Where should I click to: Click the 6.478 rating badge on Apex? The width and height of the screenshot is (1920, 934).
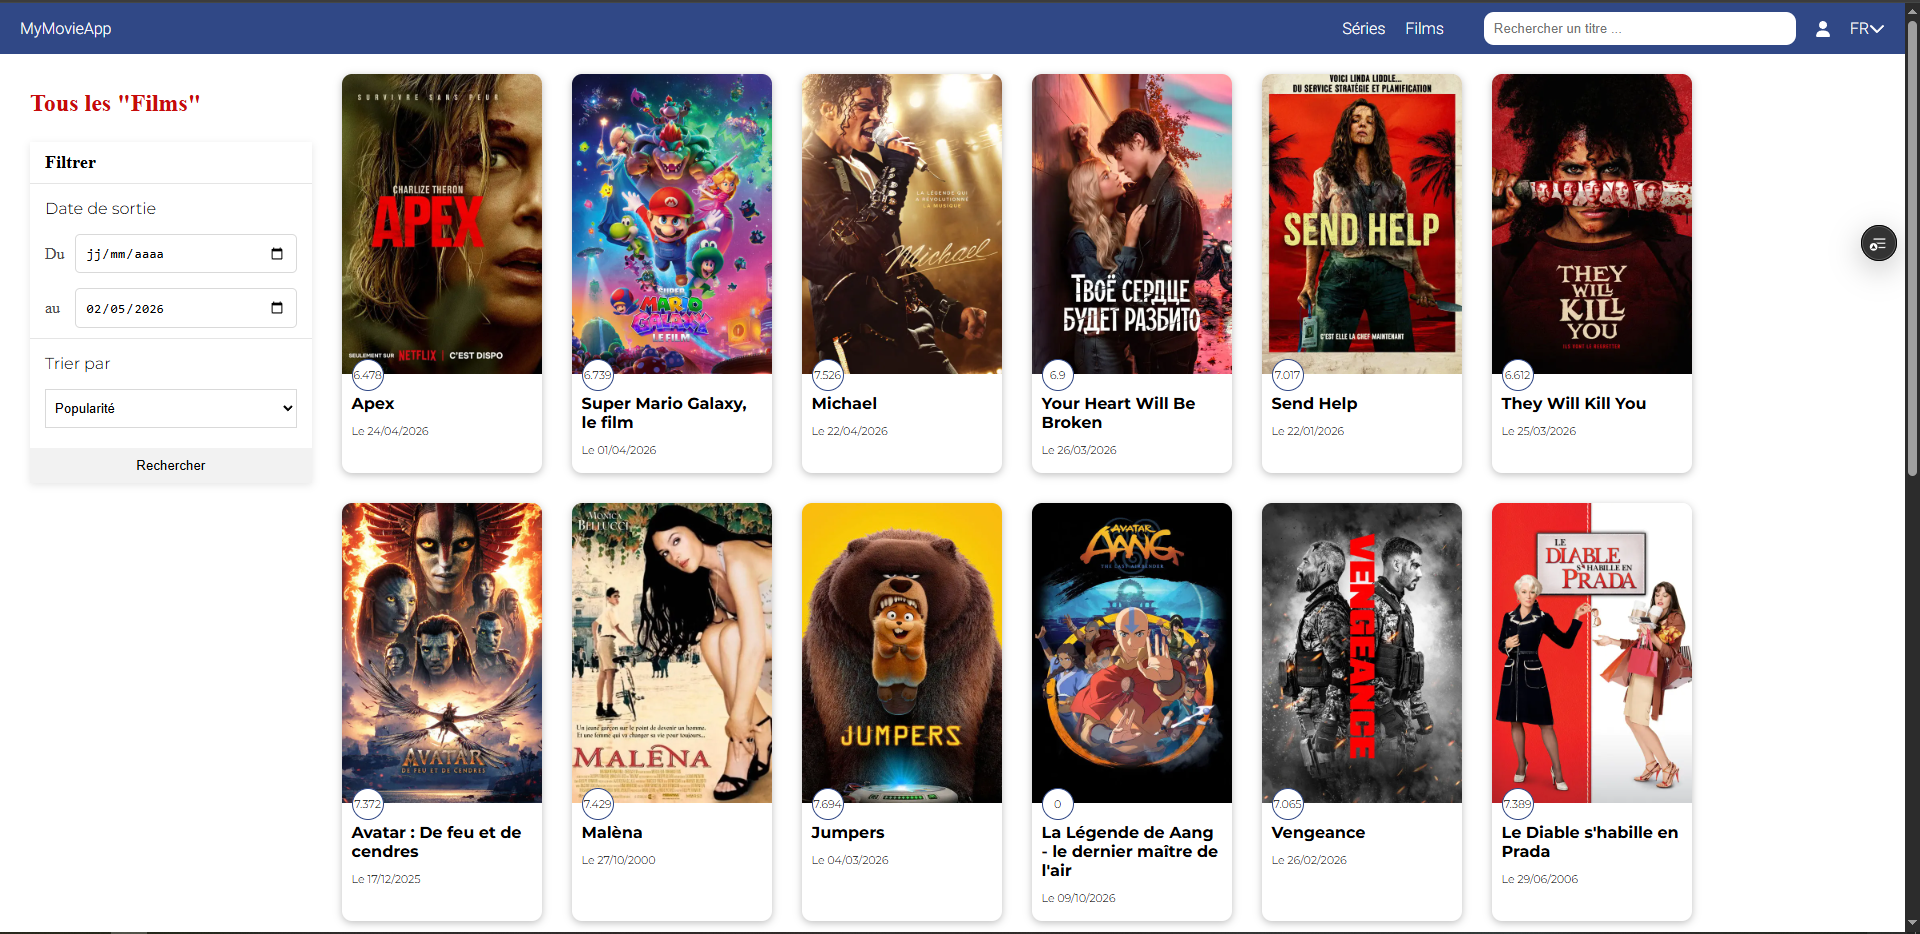pos(367,375)
